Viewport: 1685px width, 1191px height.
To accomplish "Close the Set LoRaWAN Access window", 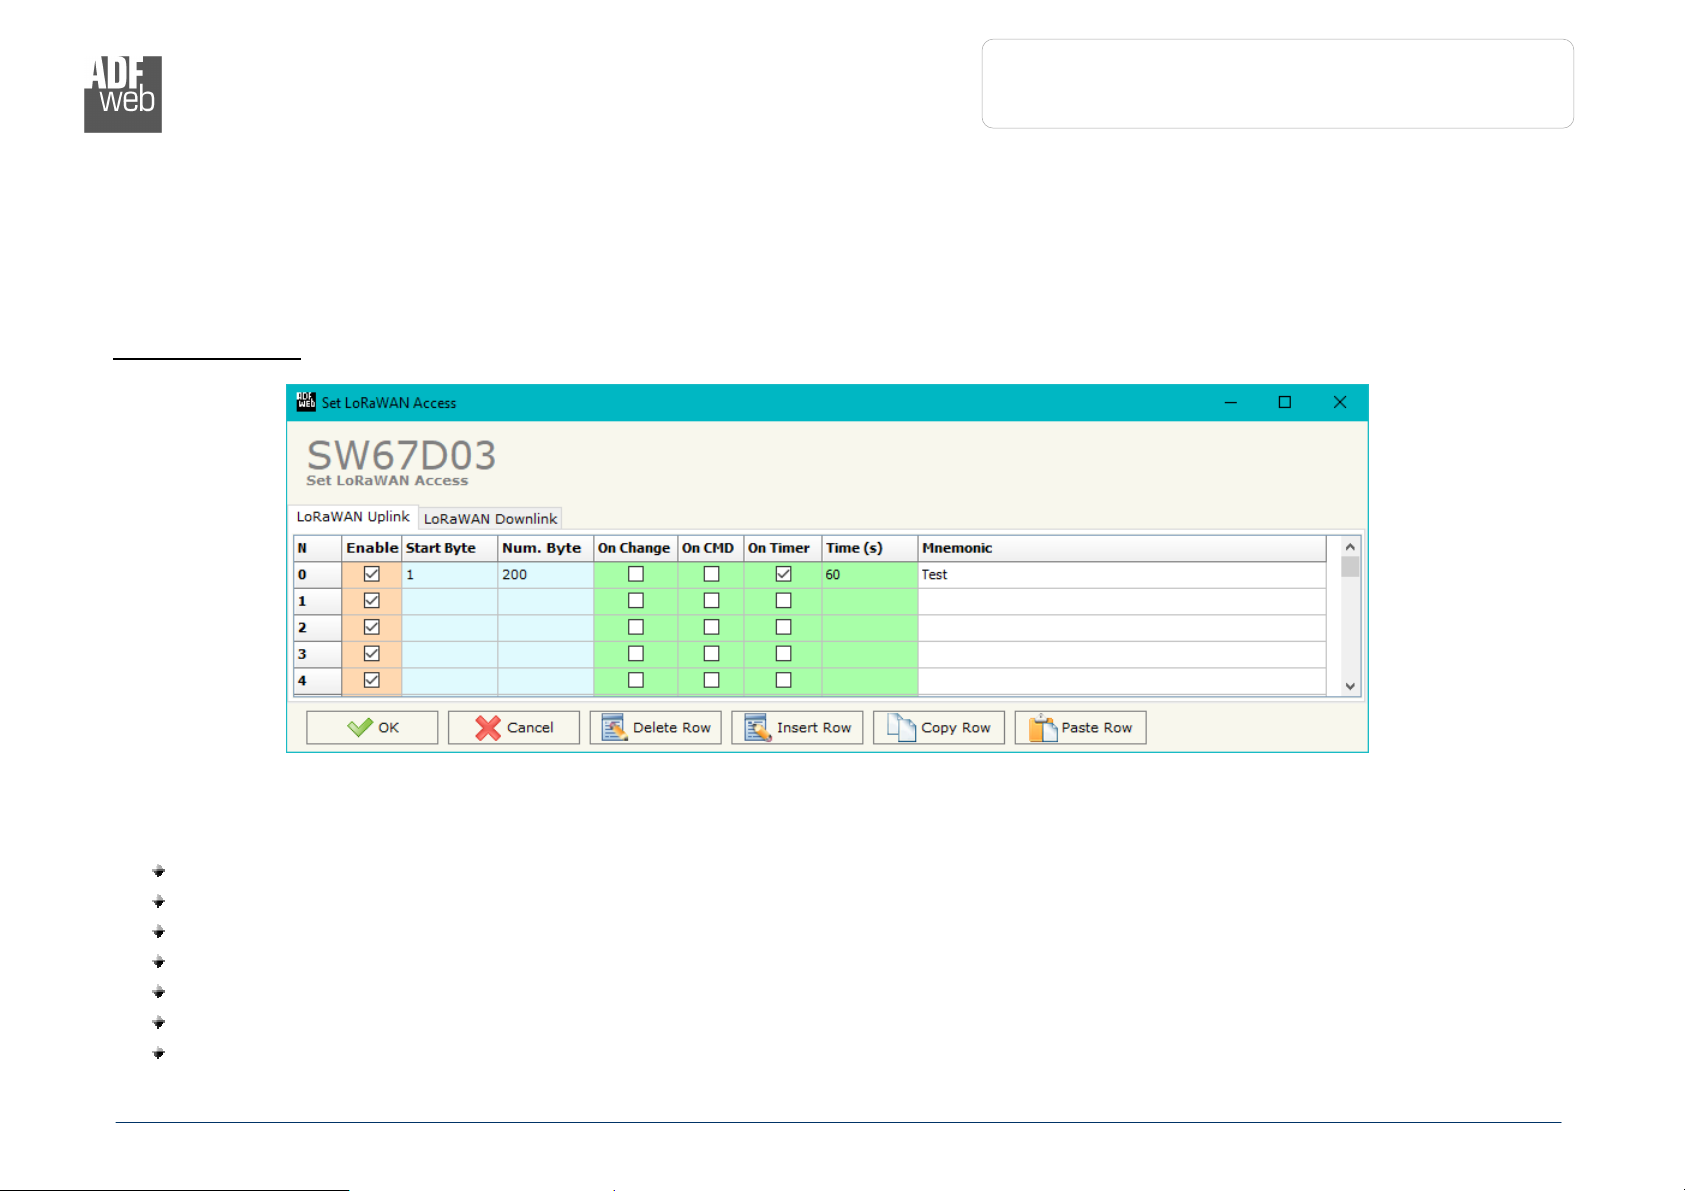I will click(1340, 402).
